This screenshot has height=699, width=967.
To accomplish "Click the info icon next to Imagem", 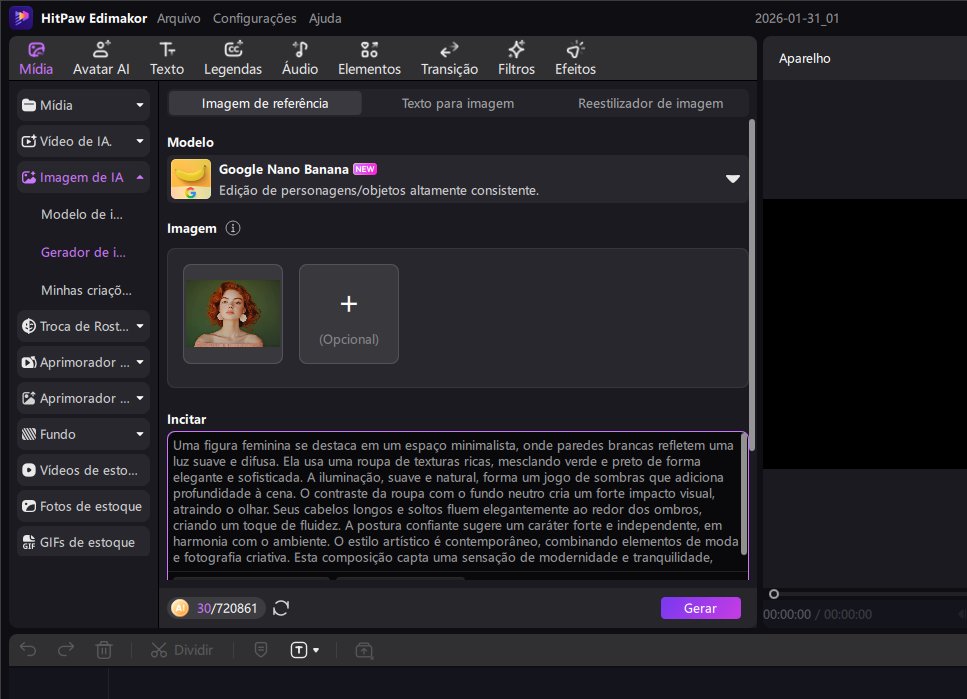I will click(x=233, y=229).
